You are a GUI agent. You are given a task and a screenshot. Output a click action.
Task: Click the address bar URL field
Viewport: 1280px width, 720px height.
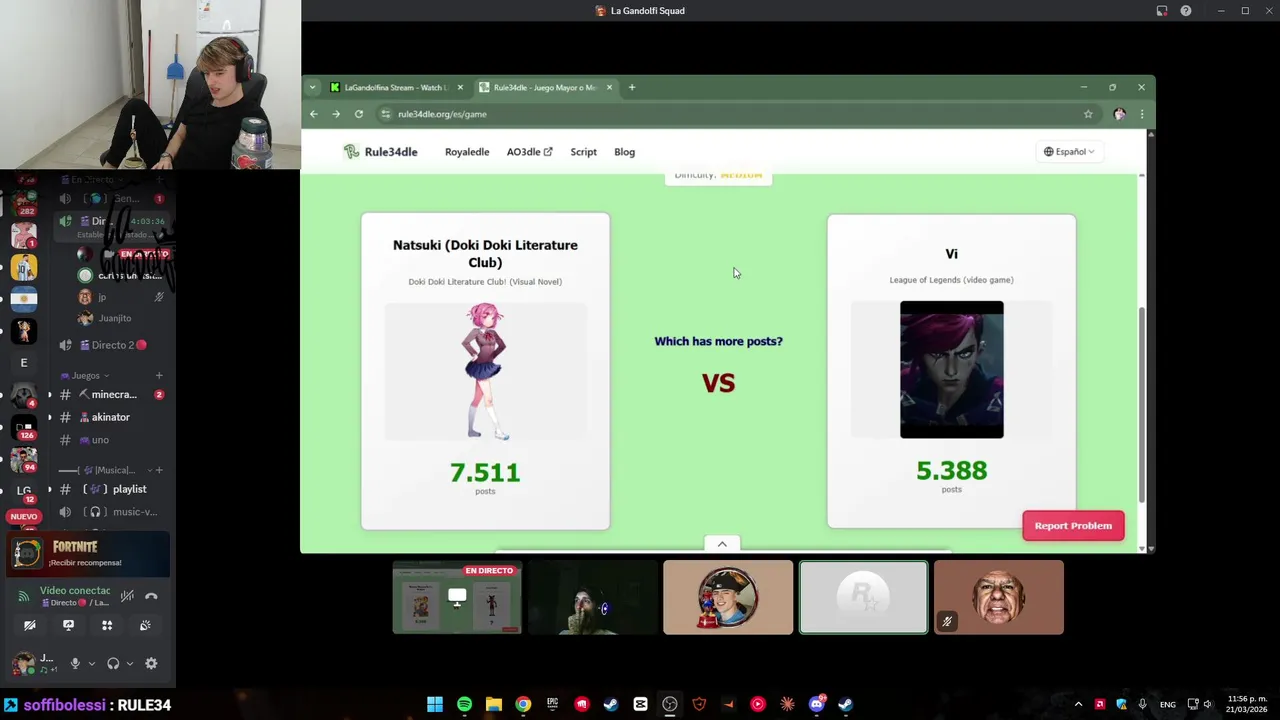pos(740,114)
